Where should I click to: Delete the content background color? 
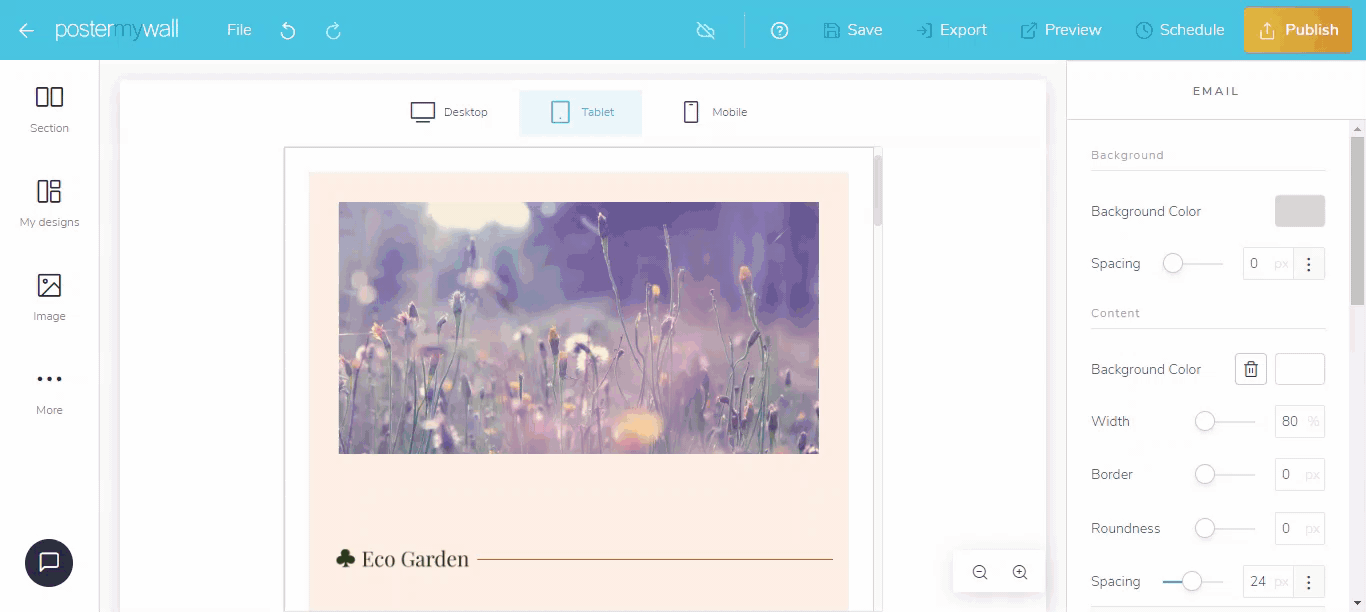[1251, 369]
